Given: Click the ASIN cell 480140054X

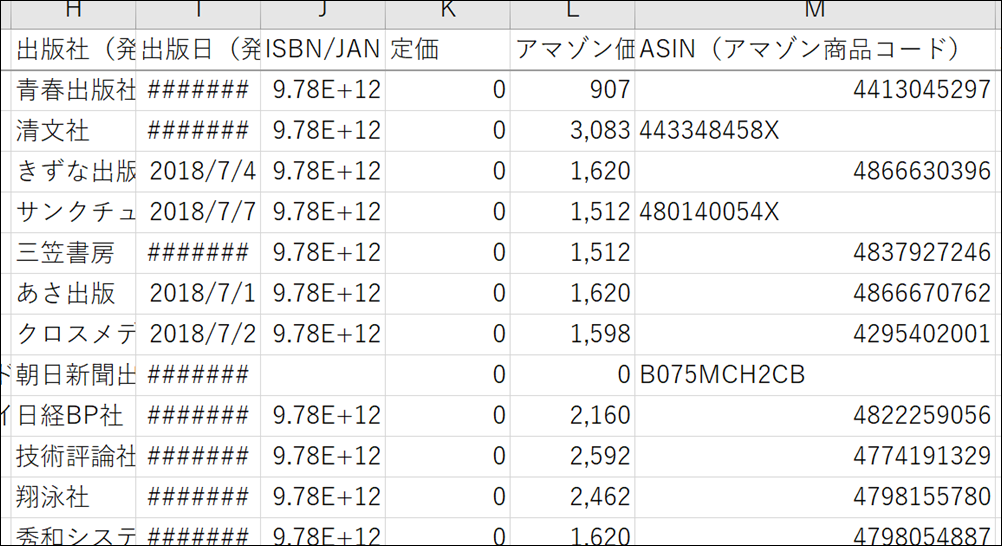Looking at the screenshot, I should [x=815, y=212].
